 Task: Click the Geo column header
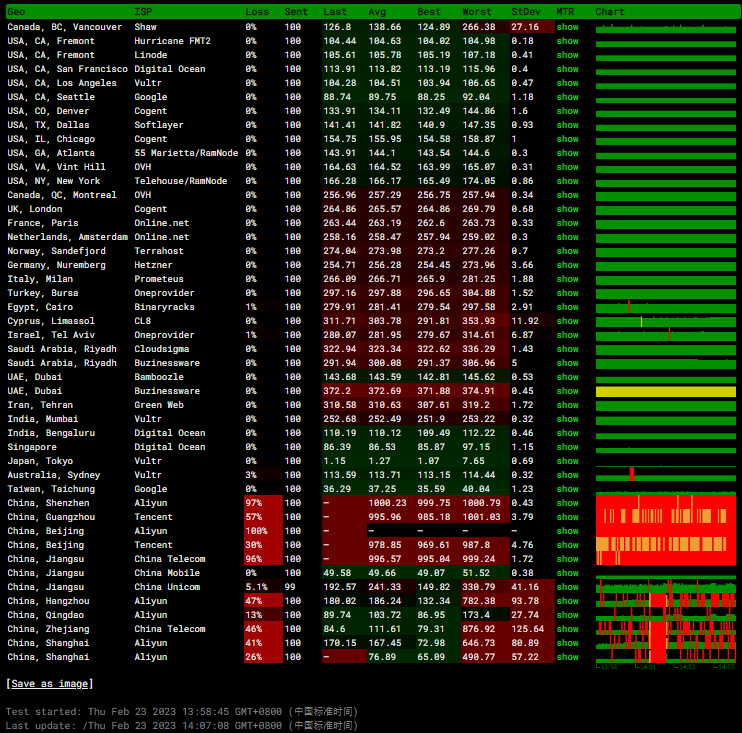click(17, 12)
